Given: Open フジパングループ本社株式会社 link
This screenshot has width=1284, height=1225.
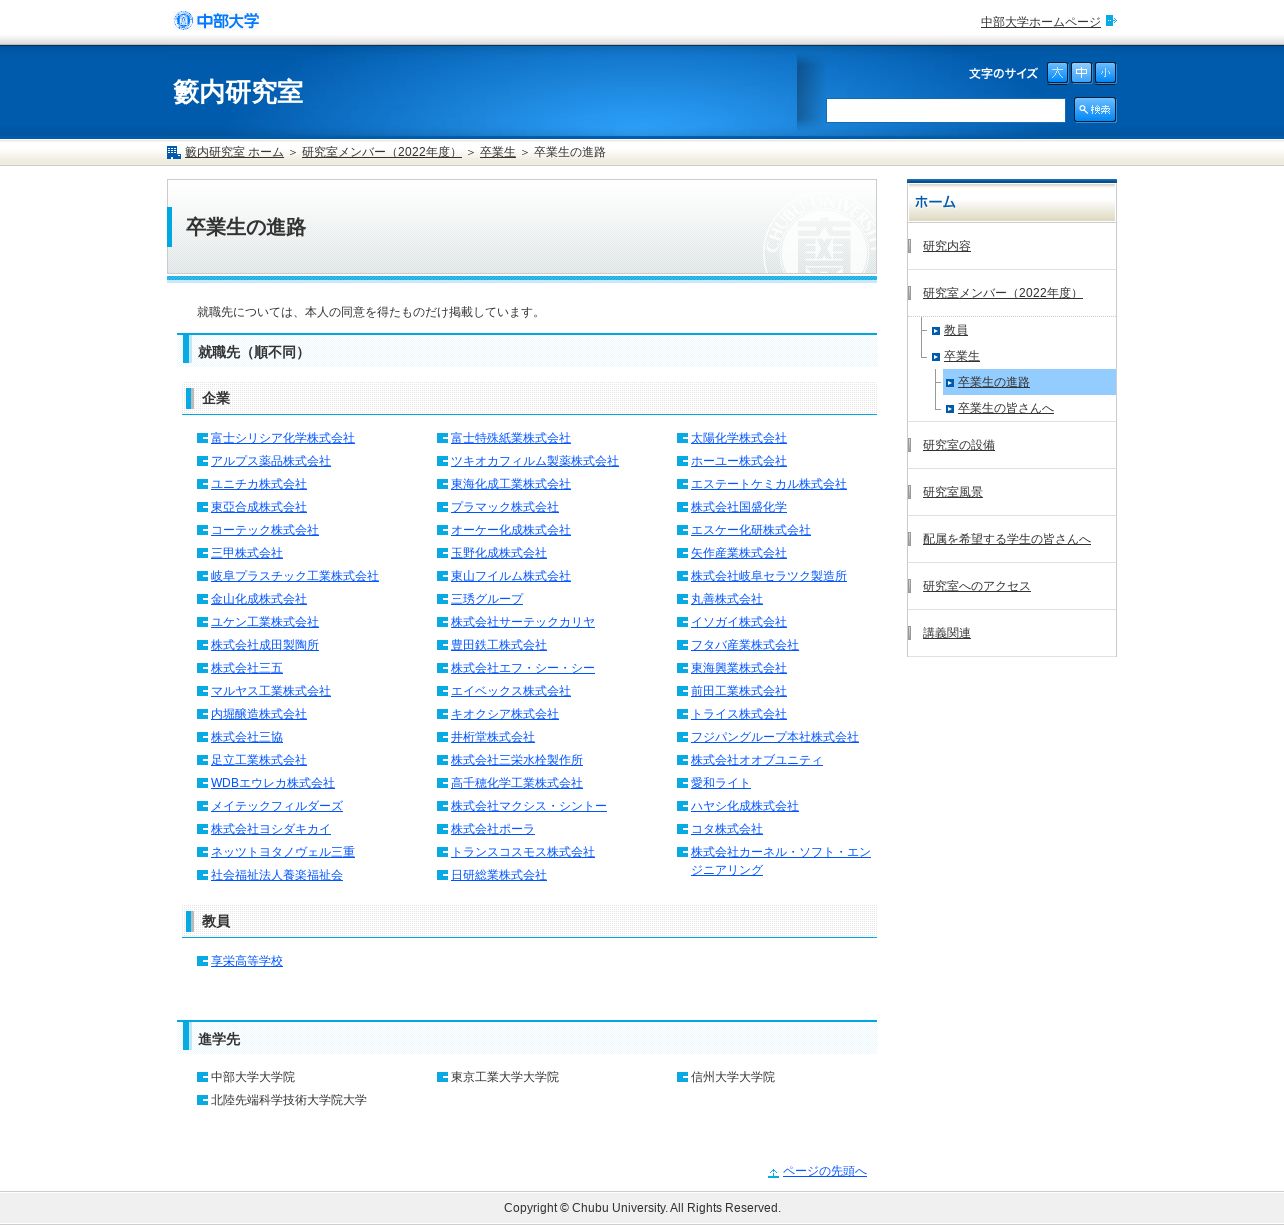Looking at the screenshot, I should click(775, 737).
